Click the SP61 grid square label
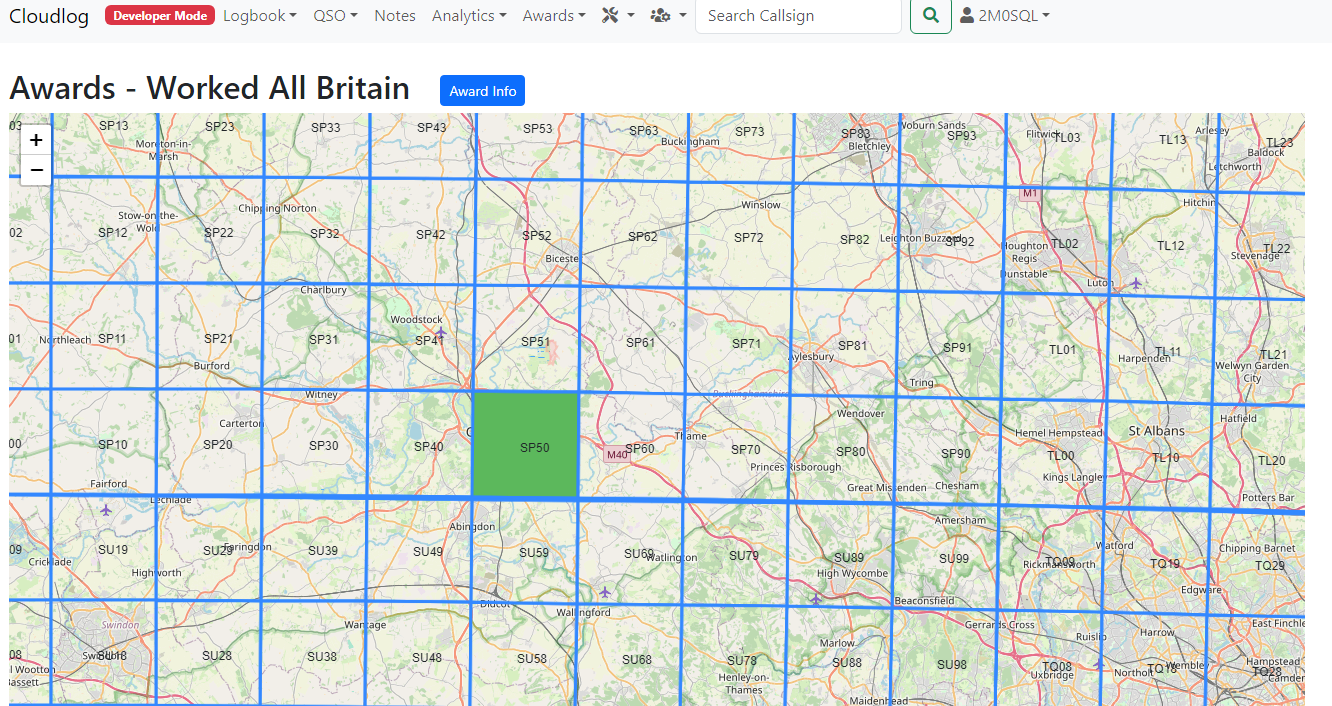The height and width of the screenshot is (706, 1332). [640, 343]
